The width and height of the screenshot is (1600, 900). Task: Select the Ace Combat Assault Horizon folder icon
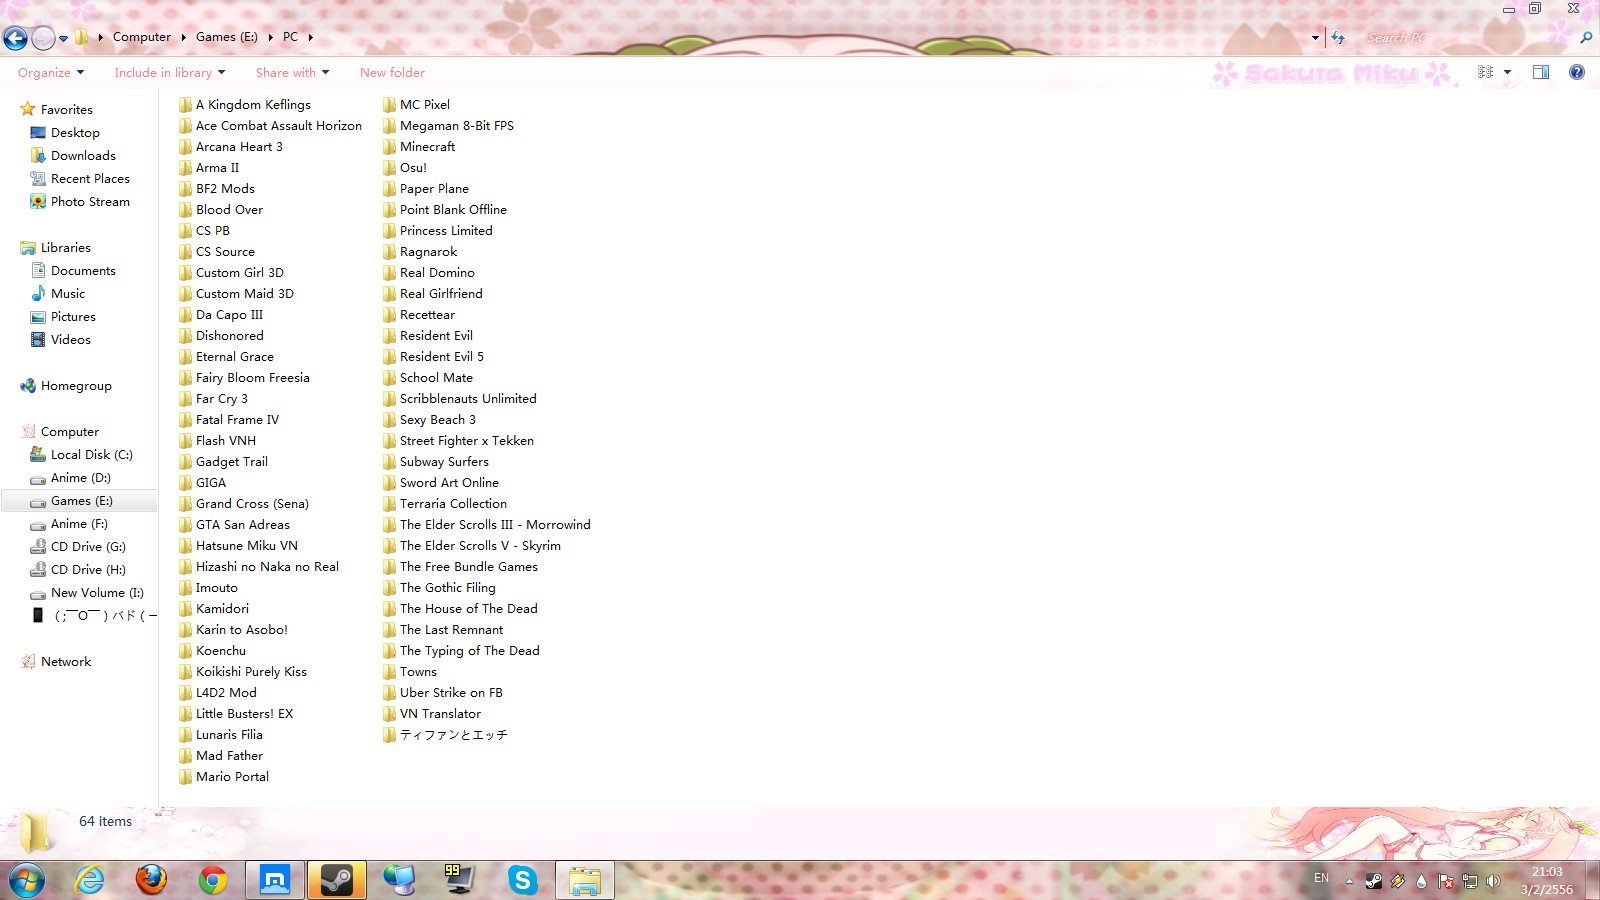[x=186, y=126]
